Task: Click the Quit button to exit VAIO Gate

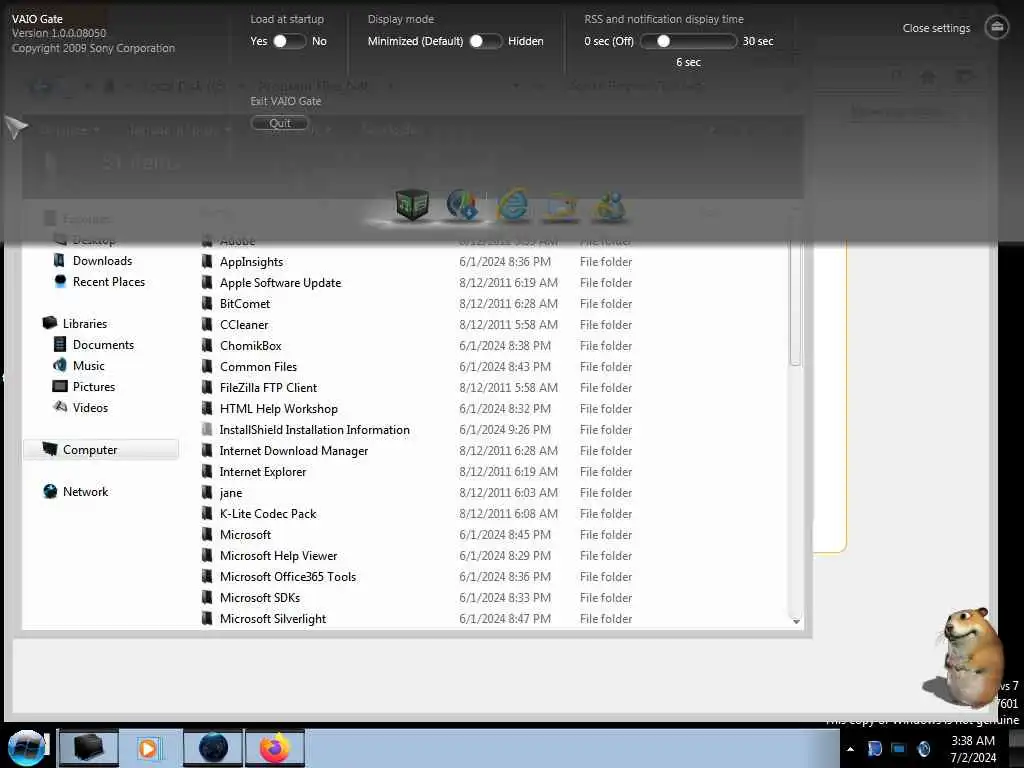Action: [x=280, y=123]
